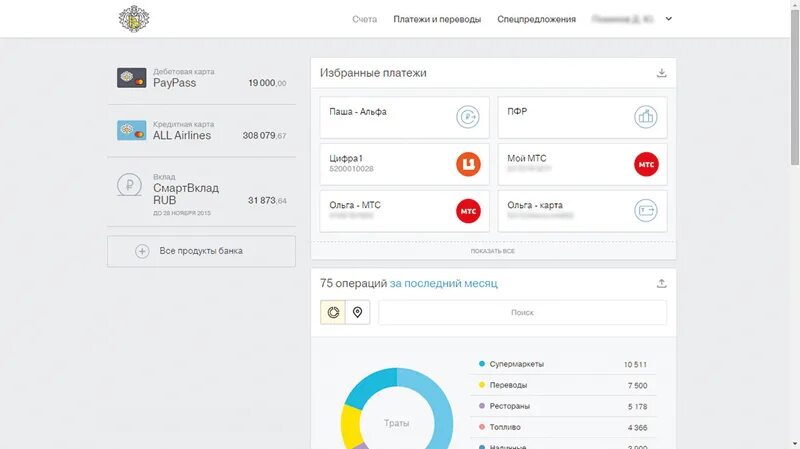Expand the user profile dropdown arrow

(x=668, y=19)
